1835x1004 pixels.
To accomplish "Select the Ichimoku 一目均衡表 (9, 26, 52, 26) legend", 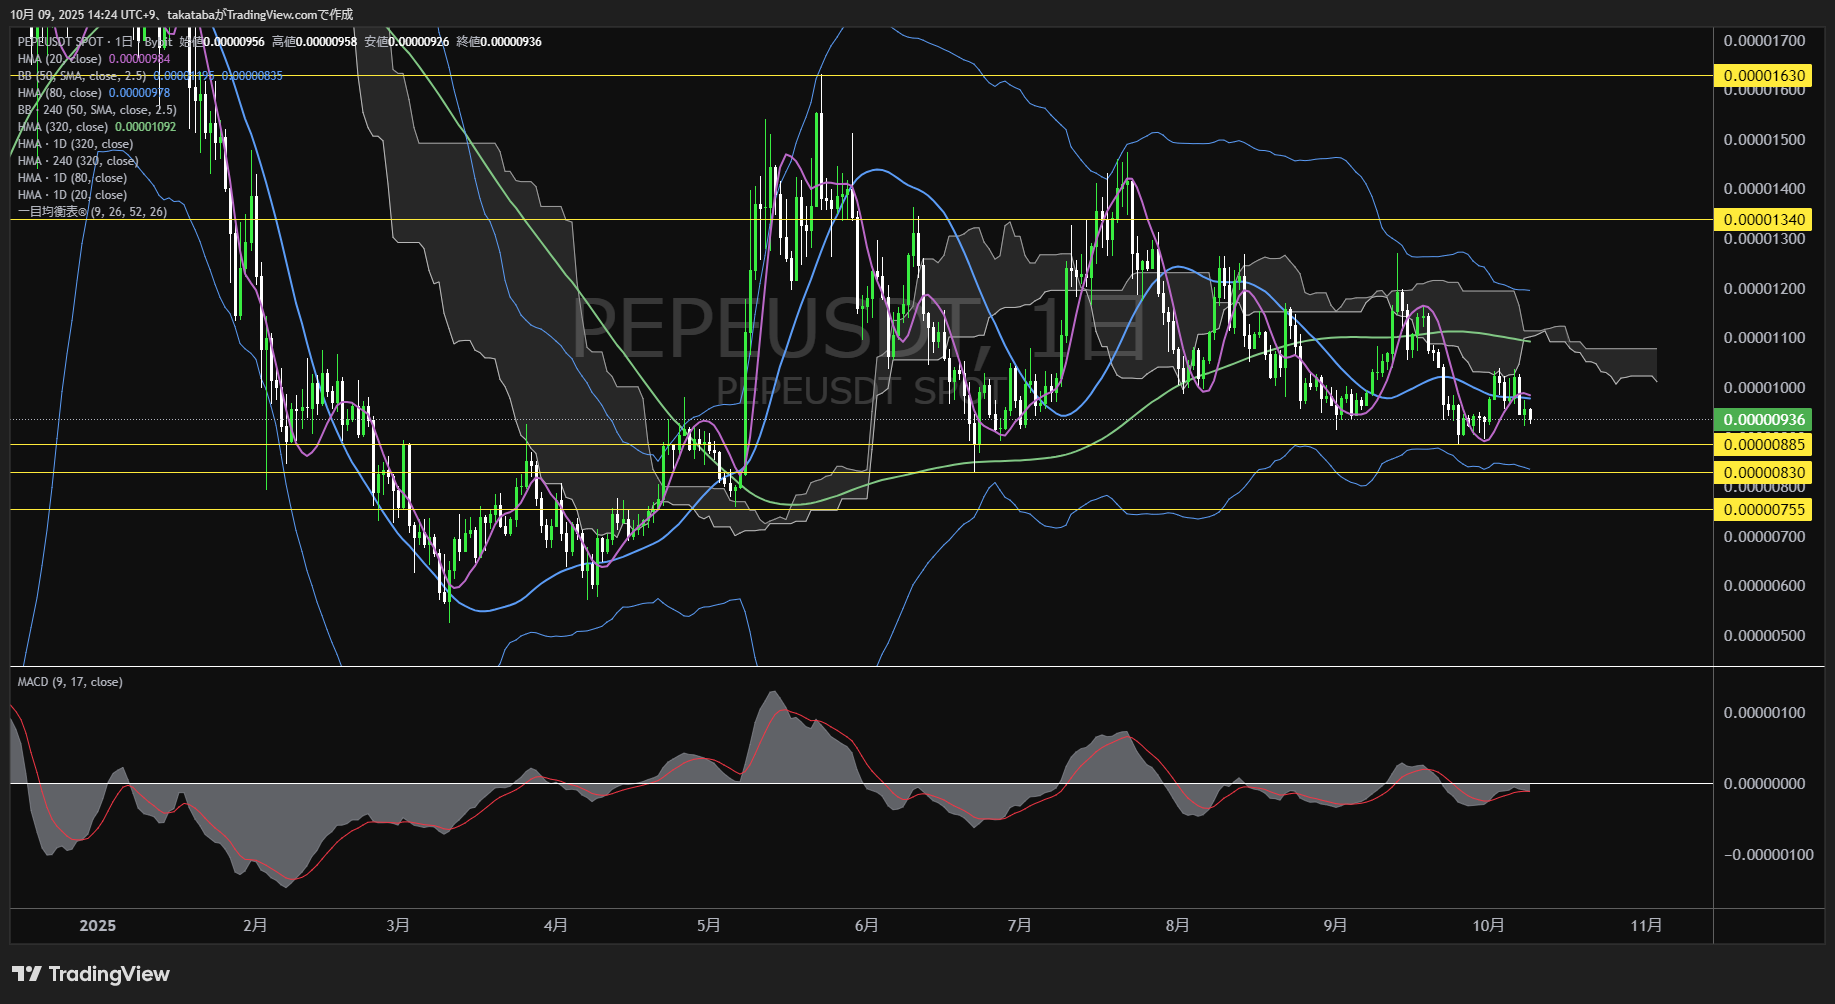I will pos(92,212).
